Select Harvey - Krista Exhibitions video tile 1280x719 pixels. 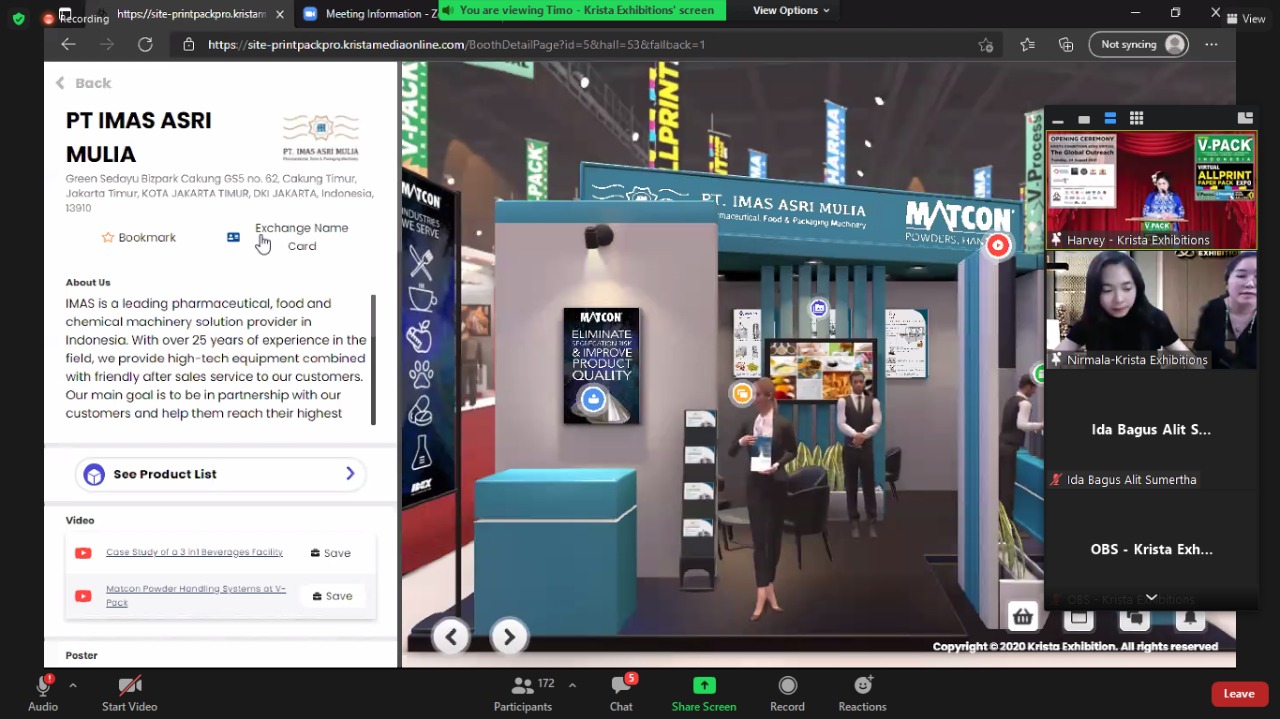(x=1151, y=190)
